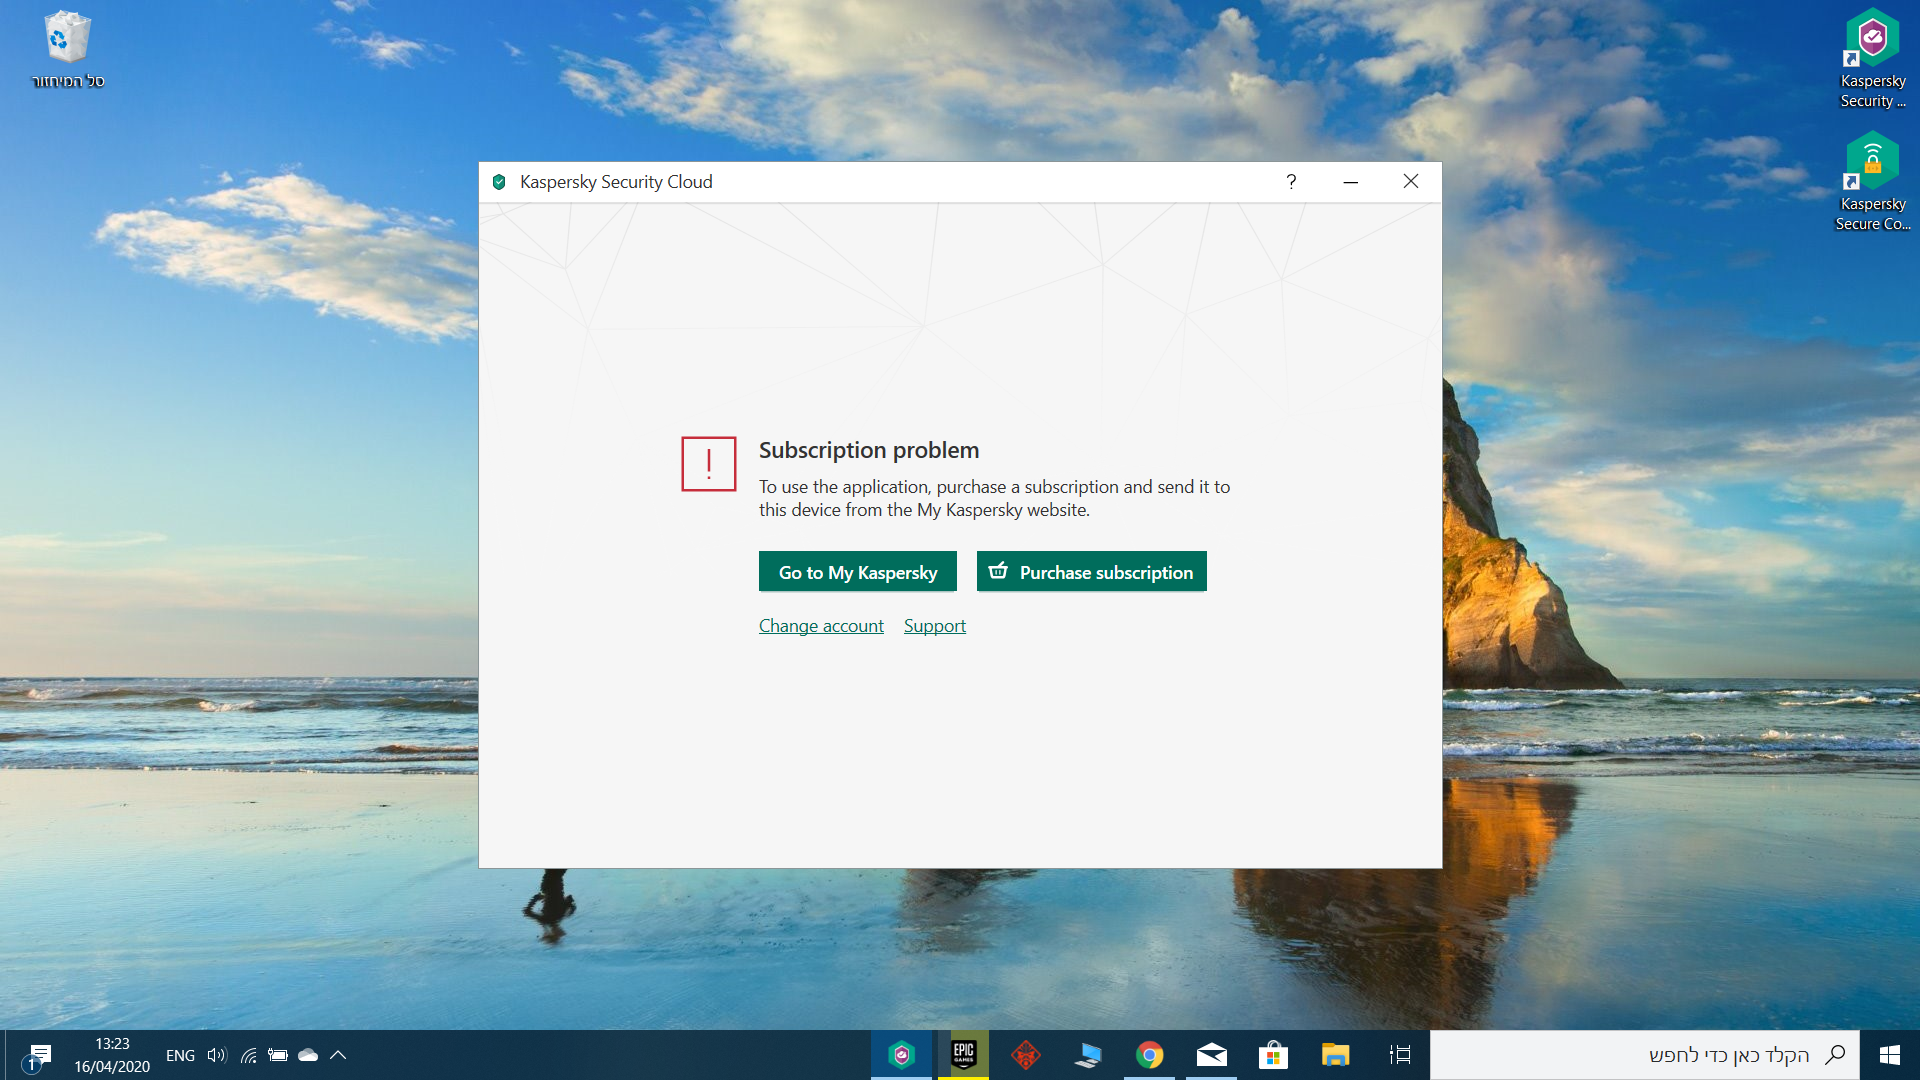This screenshot has width=1920, height=1080.
Task: Open the red hexagon app in taskbar
Action: pos(1026,1055)
